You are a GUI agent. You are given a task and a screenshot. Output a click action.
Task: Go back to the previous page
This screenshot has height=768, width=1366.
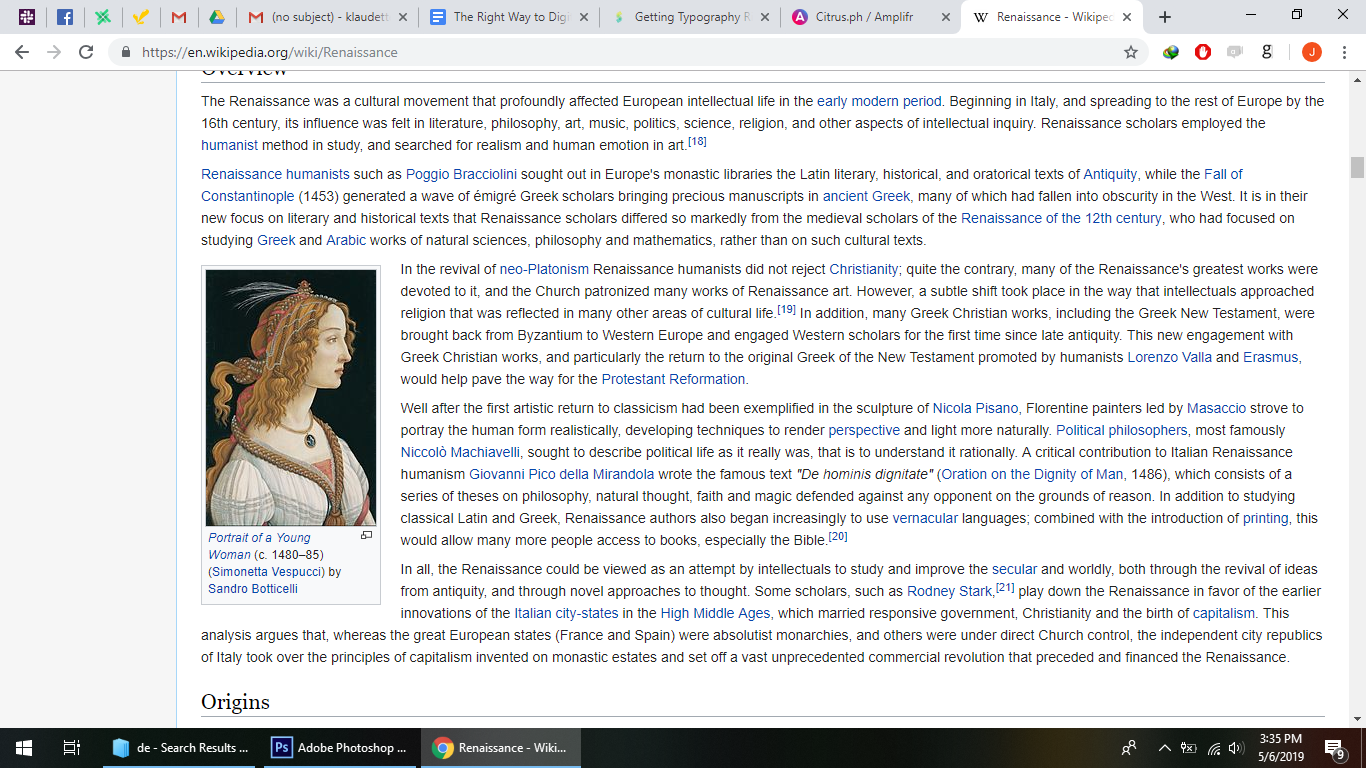pyautogui.click(x=22, y=52)
